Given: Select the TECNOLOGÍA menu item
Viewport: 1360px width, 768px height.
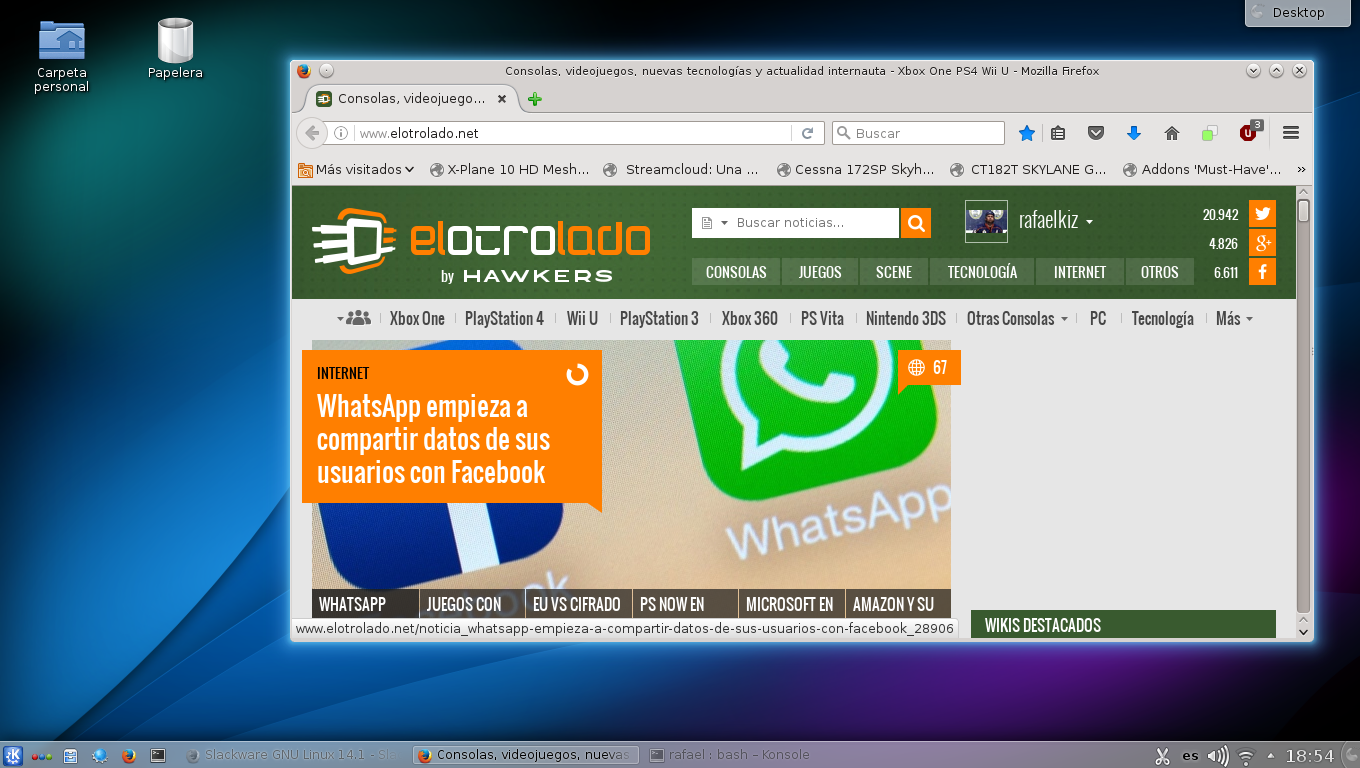Looking at the screenshot, I should pyautogui.click(x=982, y=272).
